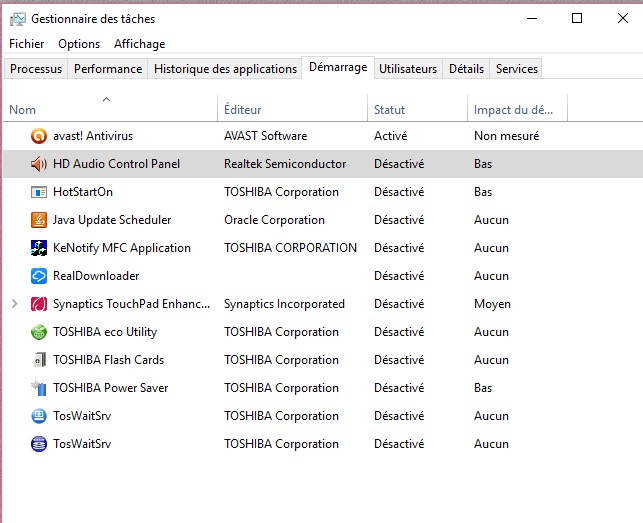Click the Java Update Scheduler icon
The height and width of the screenshot is (523, 643).
[x=39, y=220]
